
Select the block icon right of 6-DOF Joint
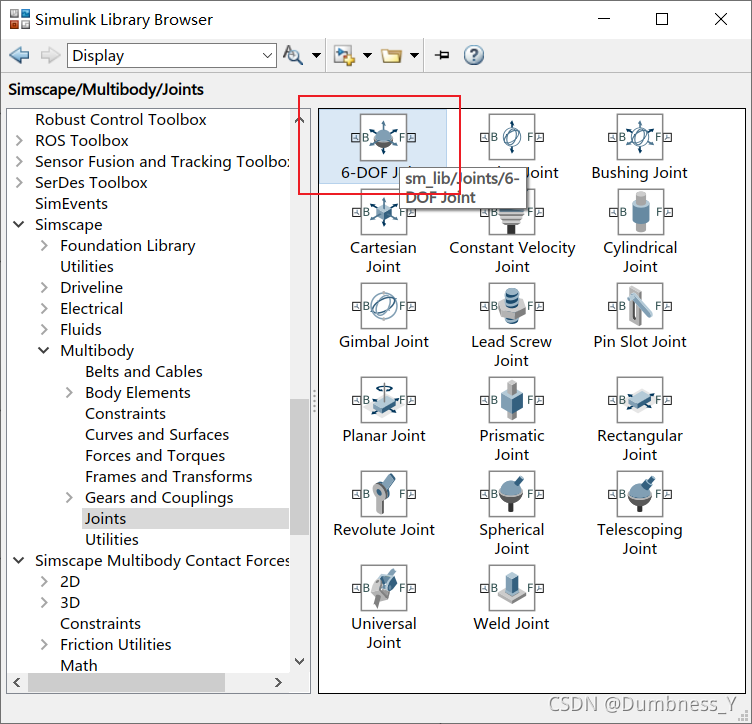tap(512, 137)
